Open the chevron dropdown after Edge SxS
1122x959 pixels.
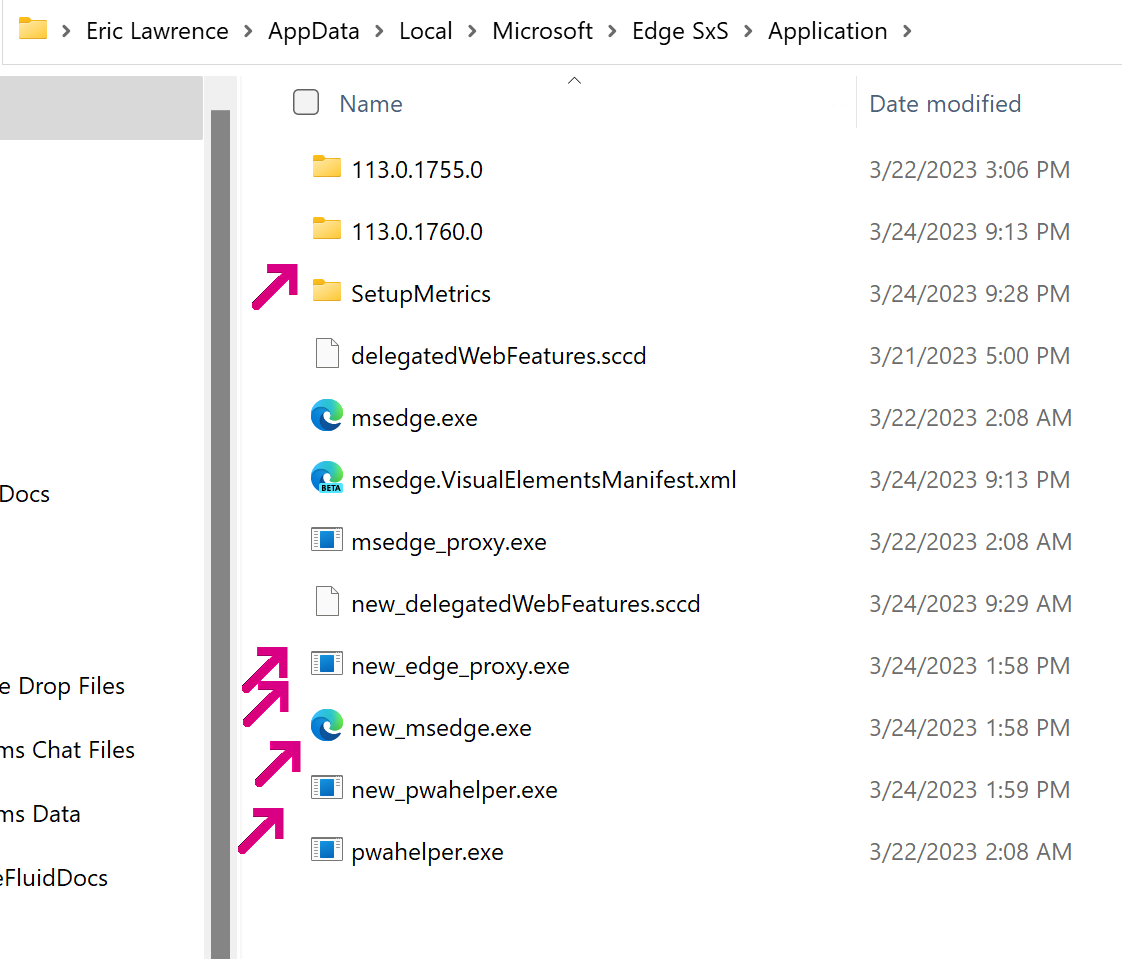(x=745, y=31)
